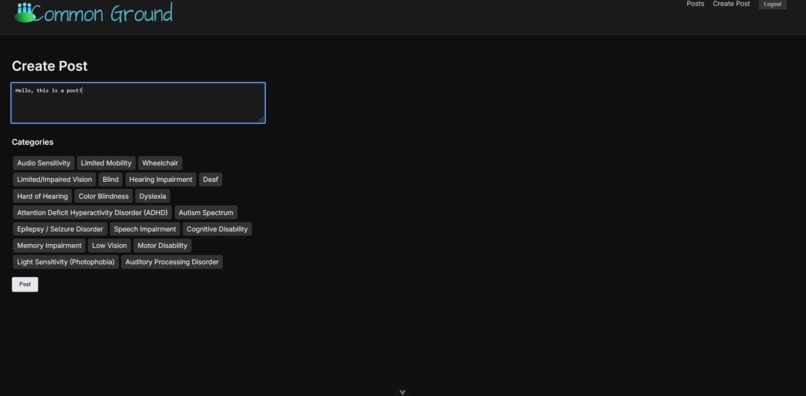The image size is (806, 396).
Task: Click the Create Post heading
Action: click(x=49, y=66)
